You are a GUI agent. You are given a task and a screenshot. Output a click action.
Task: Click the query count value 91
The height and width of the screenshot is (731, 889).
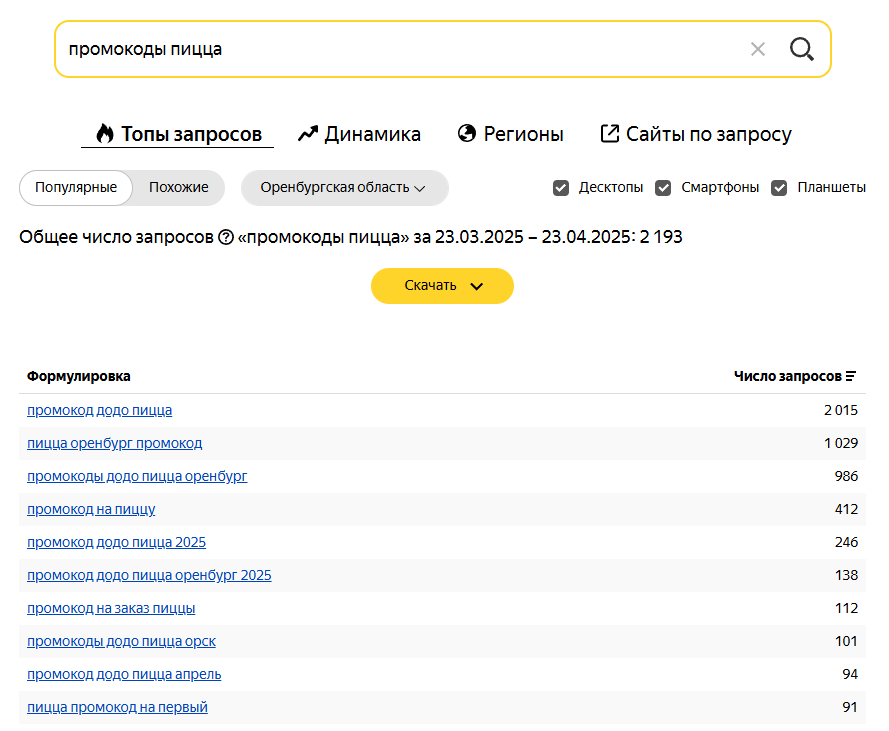[850, 707]
